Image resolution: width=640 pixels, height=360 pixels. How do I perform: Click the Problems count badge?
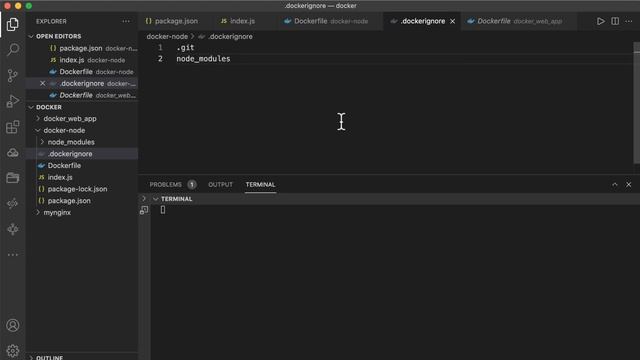[191, 185]
